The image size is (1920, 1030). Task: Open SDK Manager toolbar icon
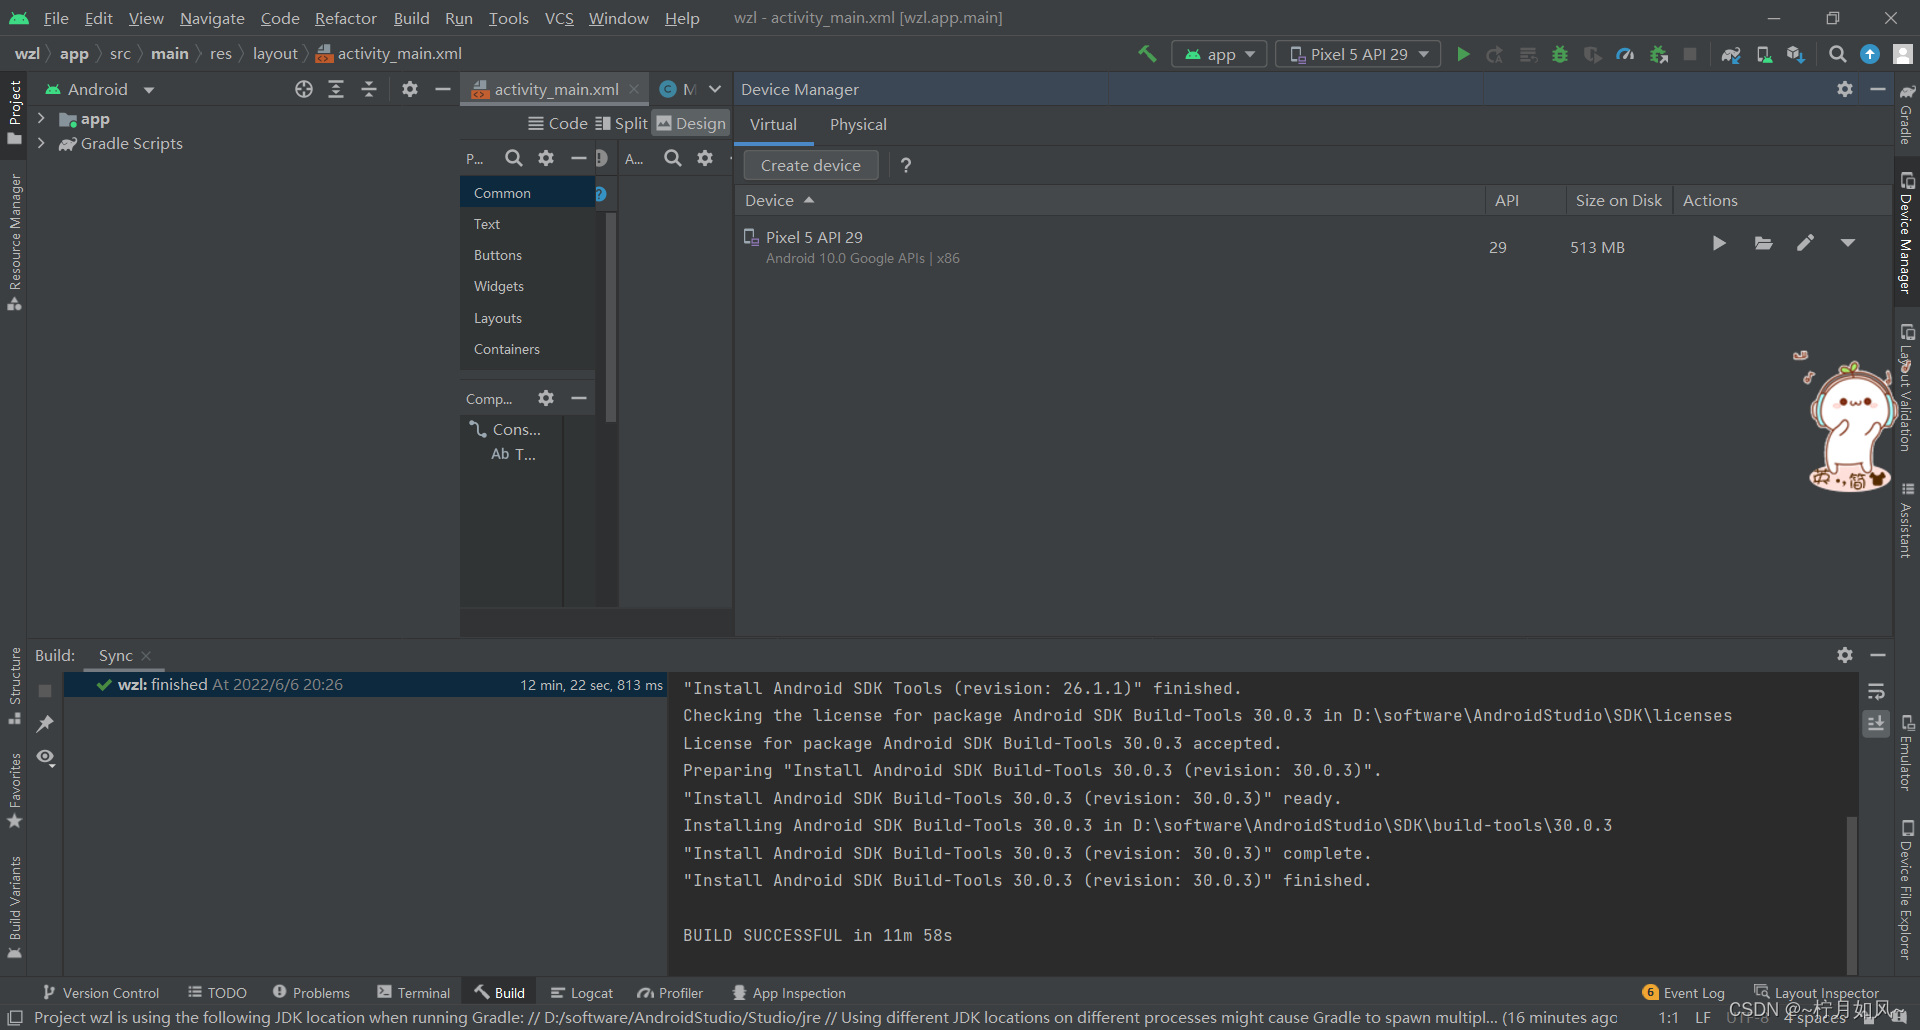pos(1796,54)
